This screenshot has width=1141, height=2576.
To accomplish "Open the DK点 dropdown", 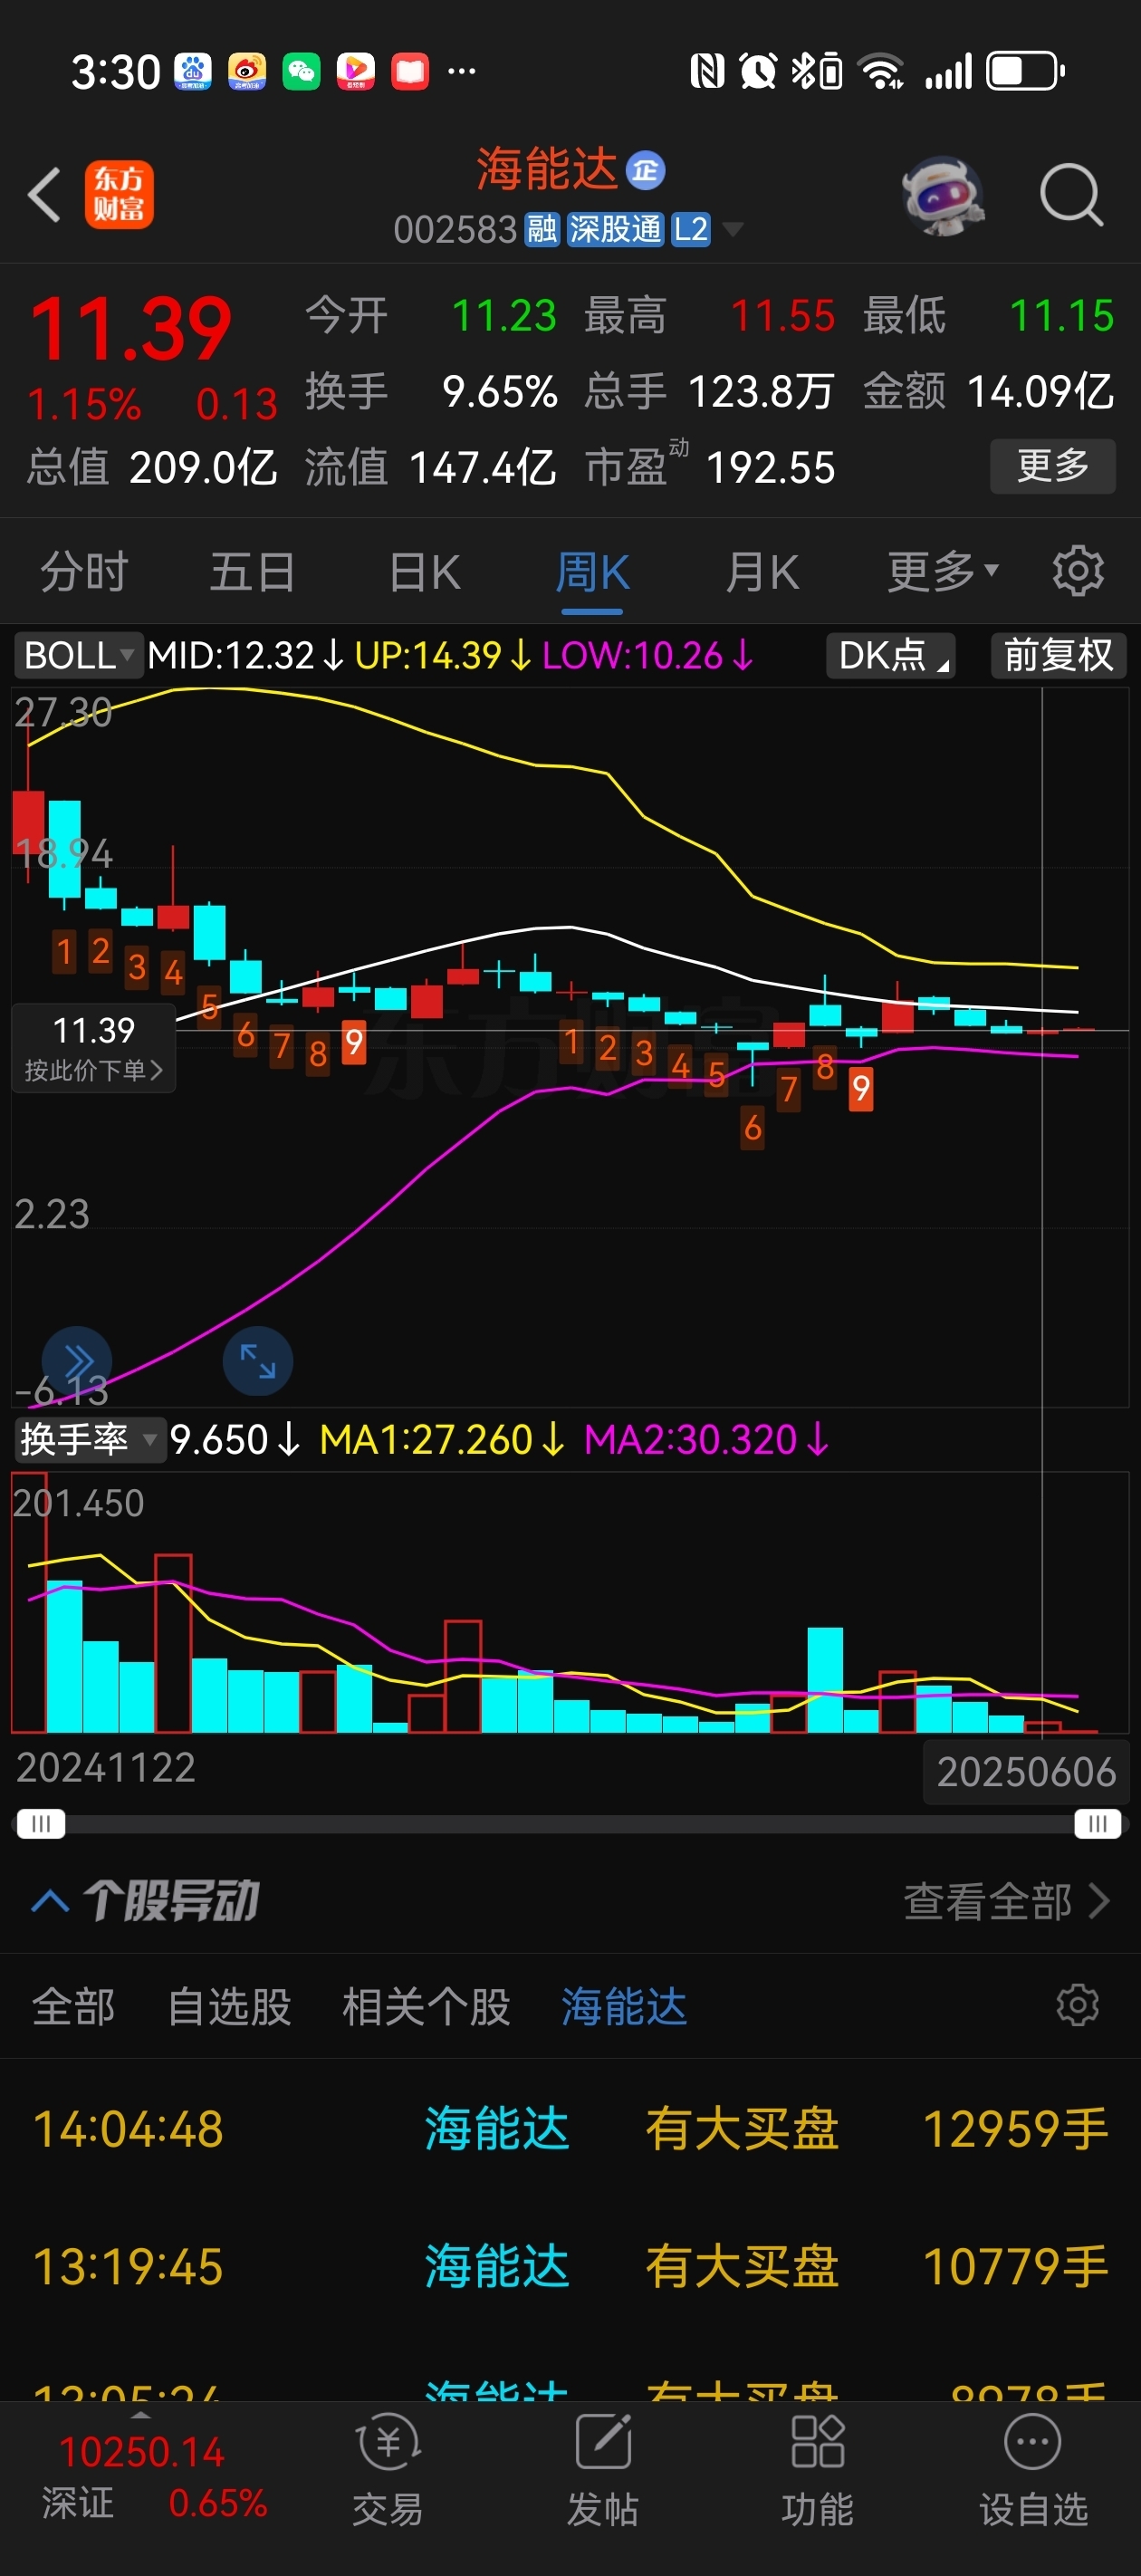I will pos(891,656).
